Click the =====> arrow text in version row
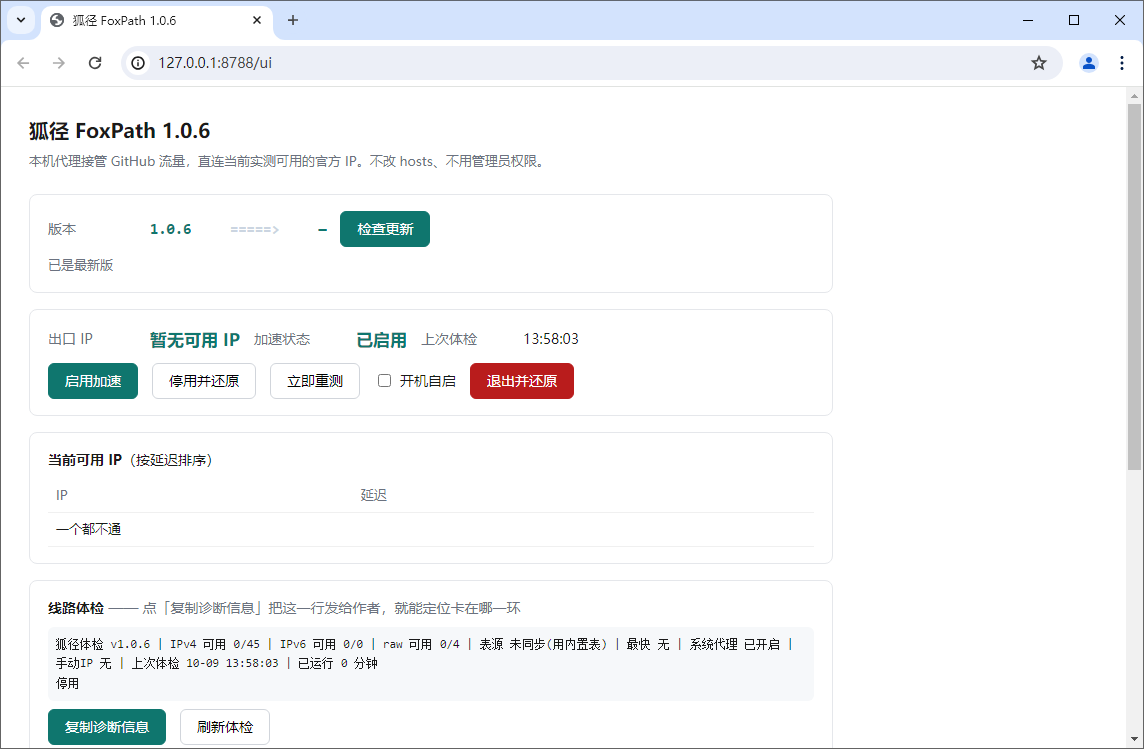 [x=255, y=229]
